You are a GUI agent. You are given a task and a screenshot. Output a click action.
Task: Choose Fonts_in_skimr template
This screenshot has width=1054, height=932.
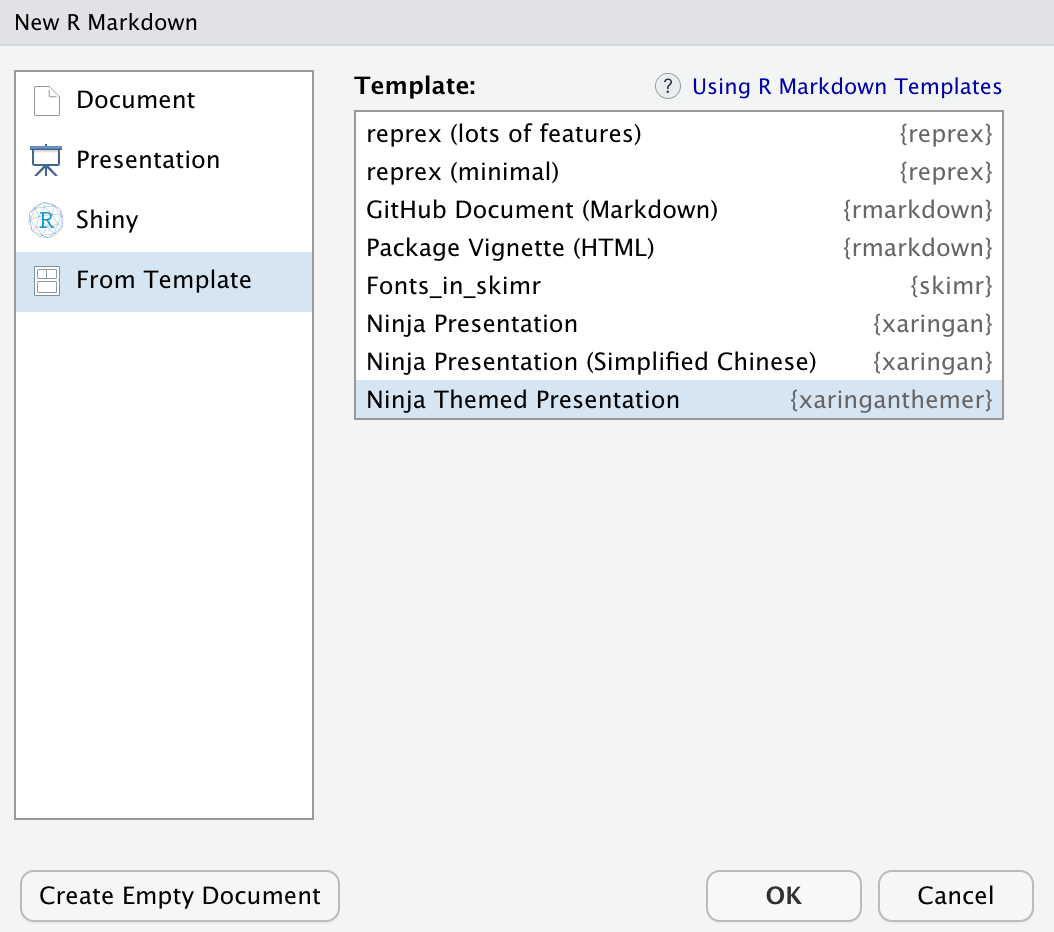click(679, 286)
